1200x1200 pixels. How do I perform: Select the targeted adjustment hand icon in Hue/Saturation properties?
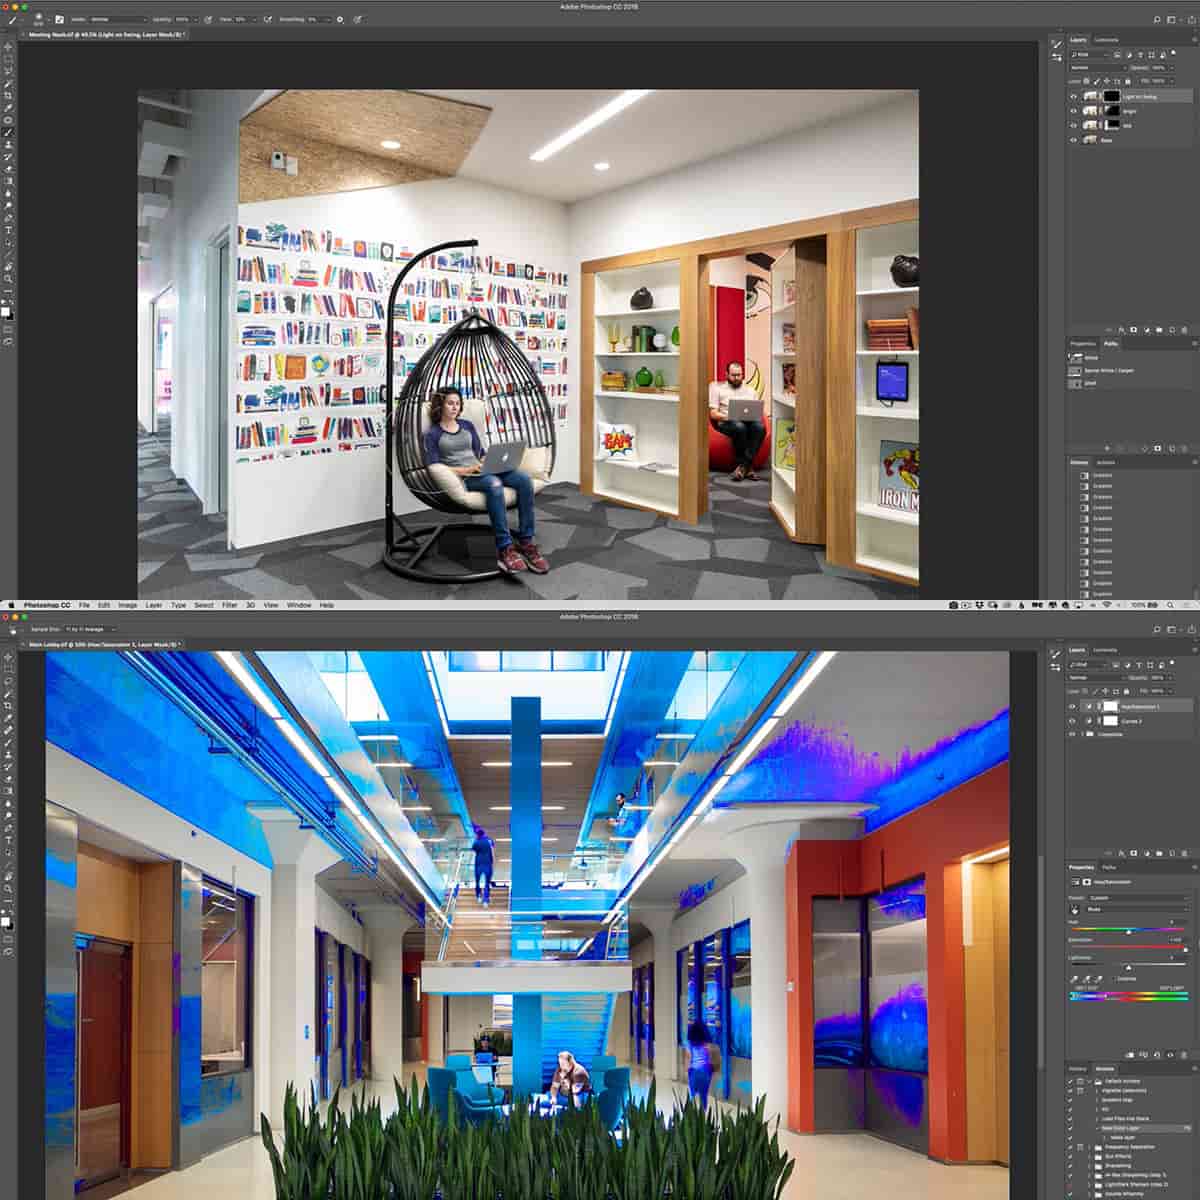tap(1075, 909)
